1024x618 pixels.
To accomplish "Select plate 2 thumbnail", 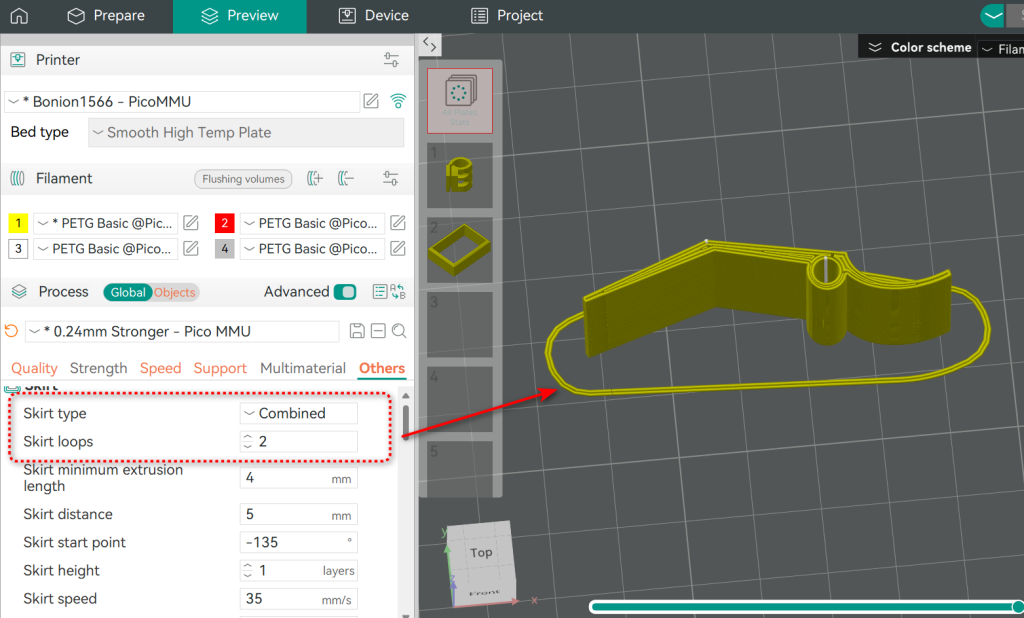I will 460,250.
